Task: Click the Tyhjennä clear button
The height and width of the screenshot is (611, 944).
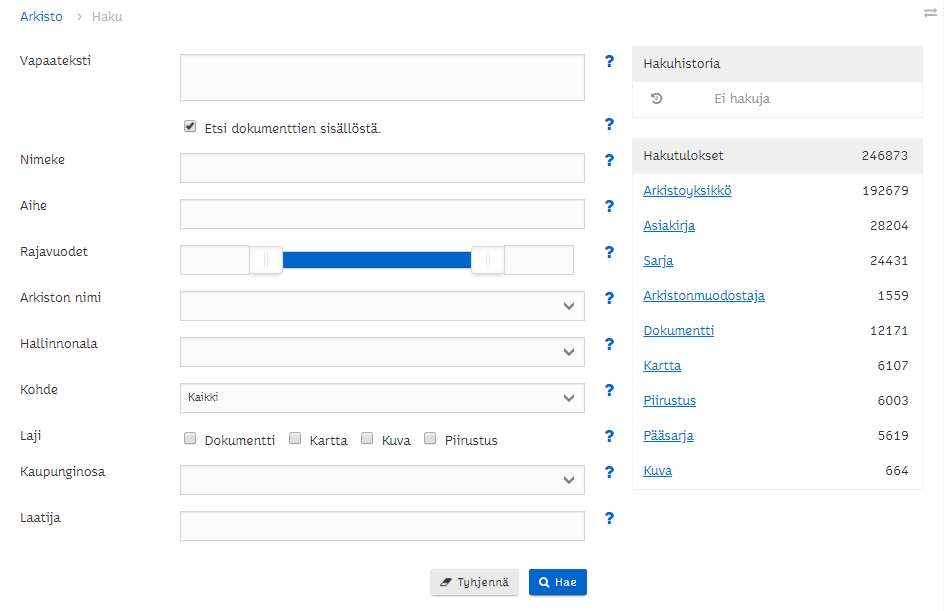Action: (474, 582)
